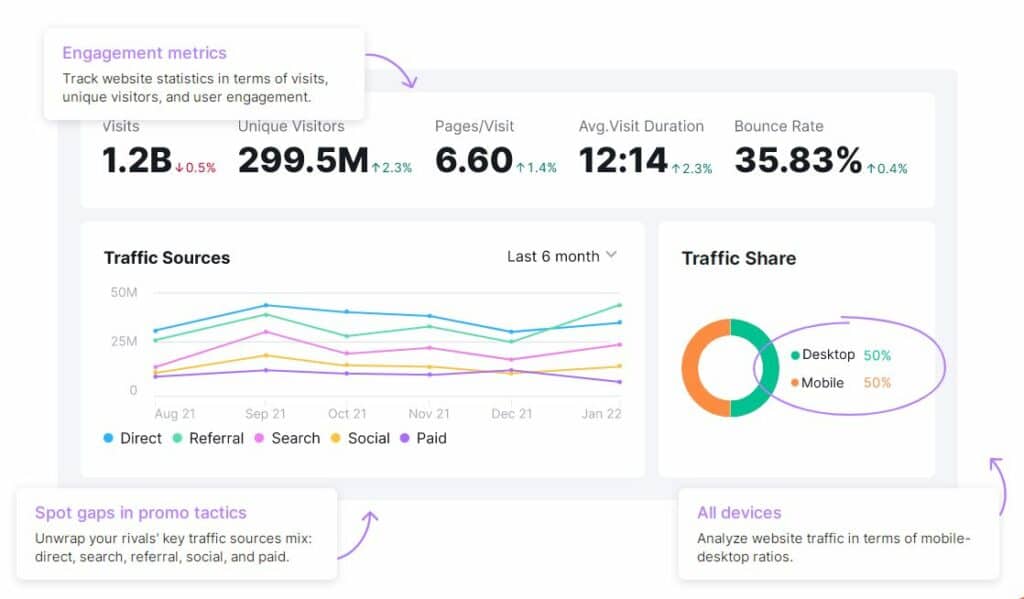Click the yellow Social legend dot

click(x=336, y=438)
